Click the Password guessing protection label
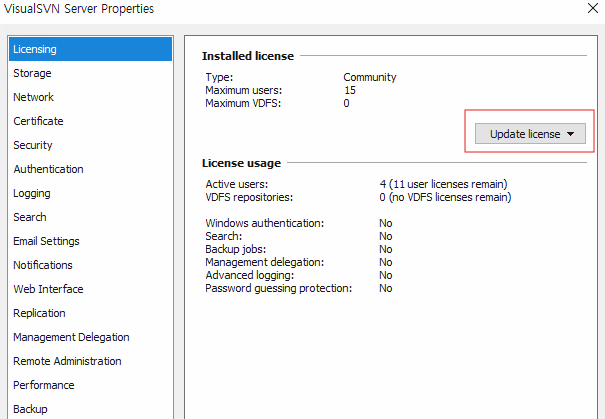Image resolution: width=605 pixels, height=419 pixels. (279, 288)
